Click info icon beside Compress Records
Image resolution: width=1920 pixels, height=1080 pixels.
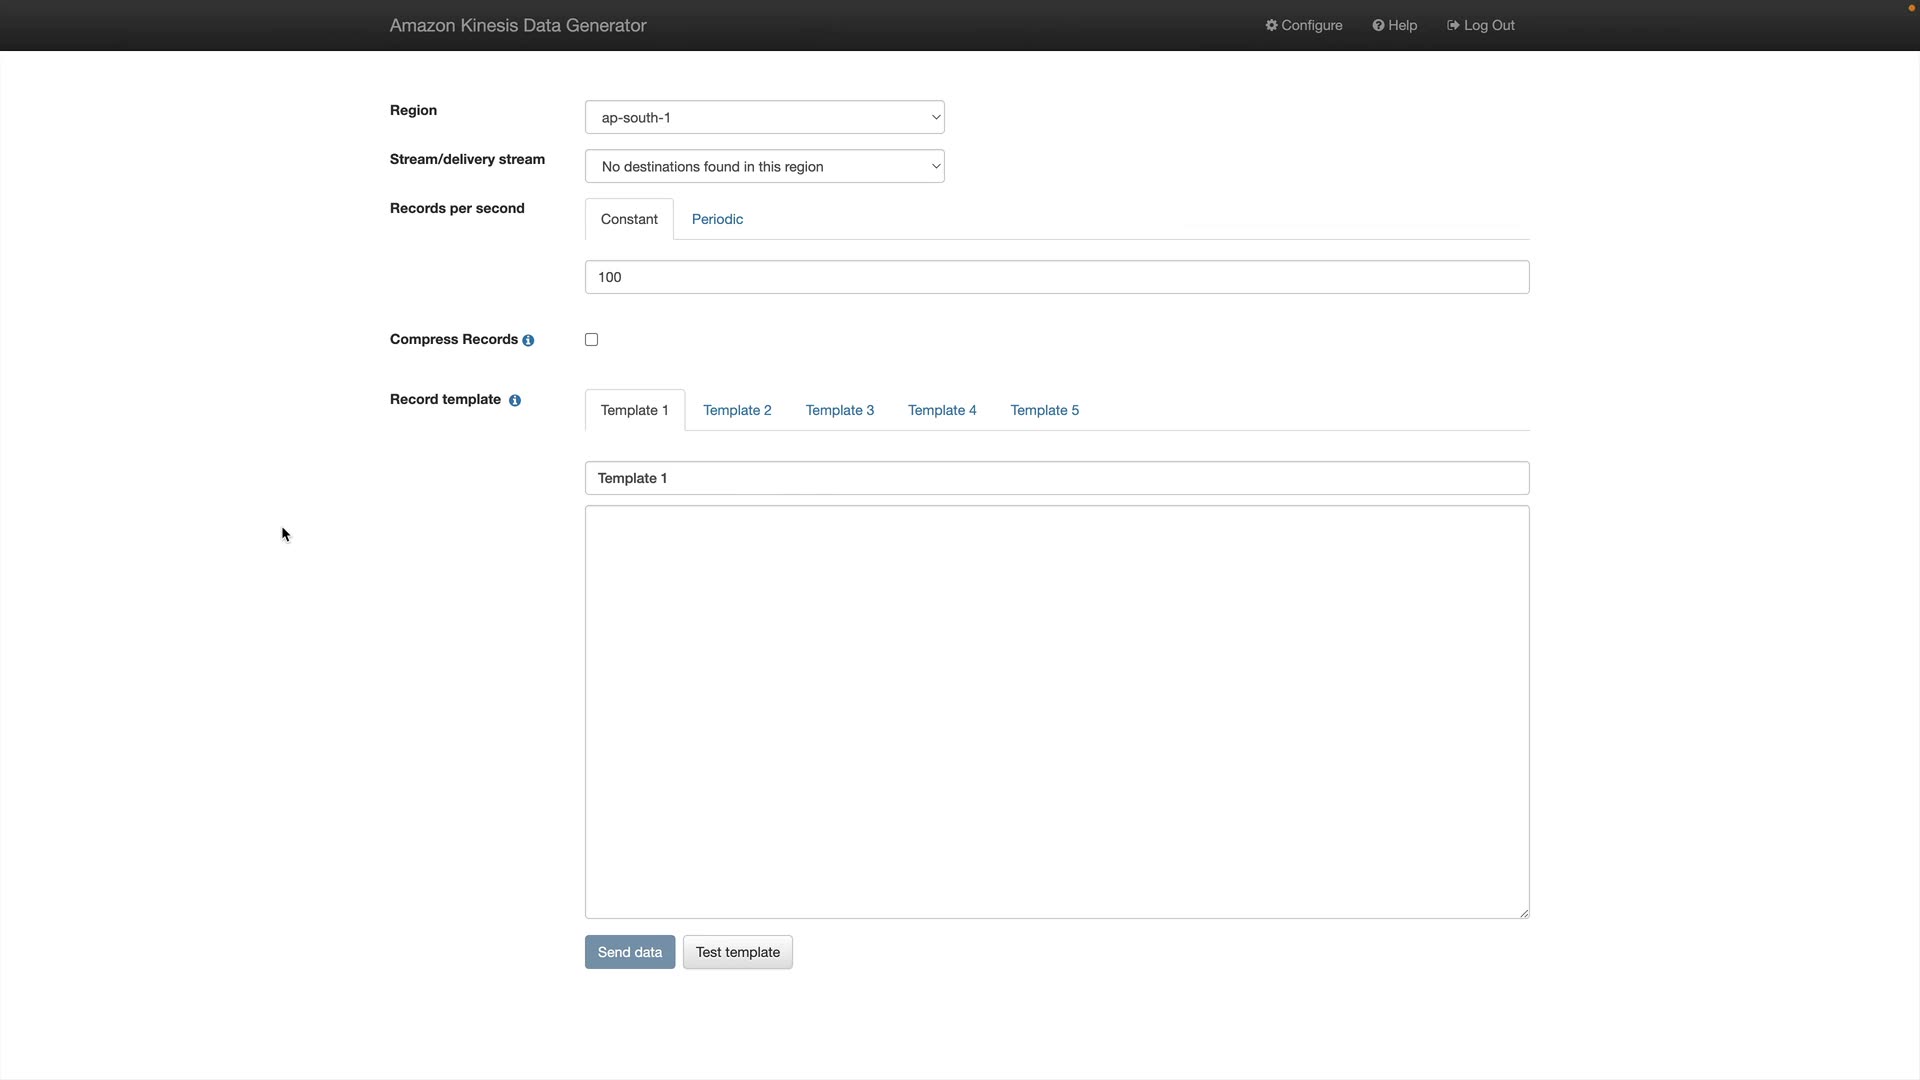pyautogui.click(x=528, y=341)
